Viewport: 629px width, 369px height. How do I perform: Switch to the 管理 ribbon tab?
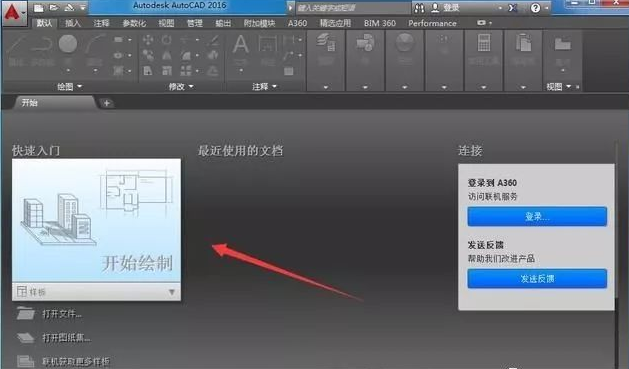coord(195,23)
